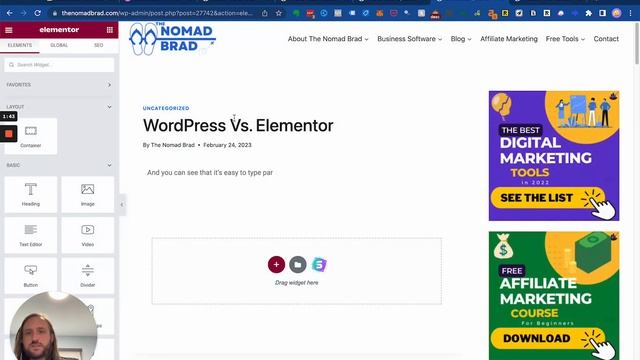Open the Chrome three-dot menu
Viewport: 640px width, 360px height.
click(631, 13)
